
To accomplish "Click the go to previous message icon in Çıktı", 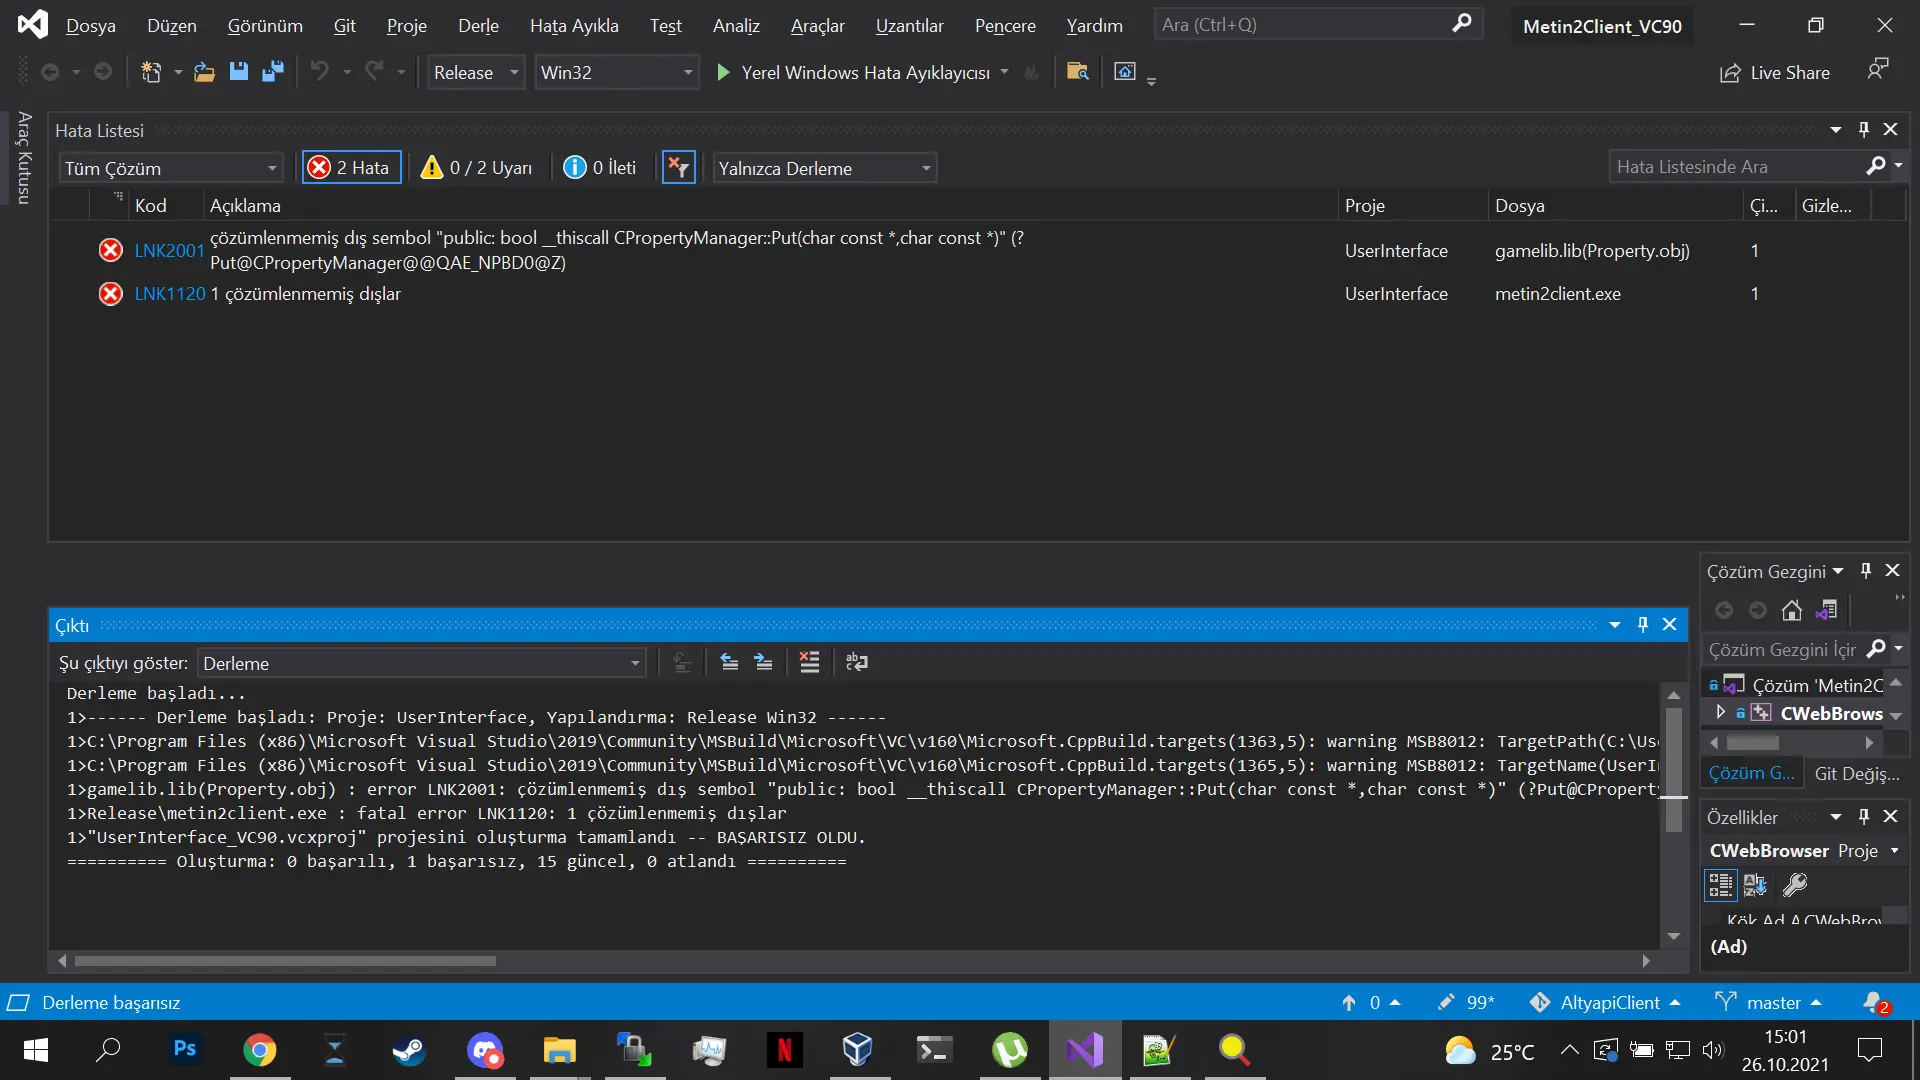I will tap(729, 662).
